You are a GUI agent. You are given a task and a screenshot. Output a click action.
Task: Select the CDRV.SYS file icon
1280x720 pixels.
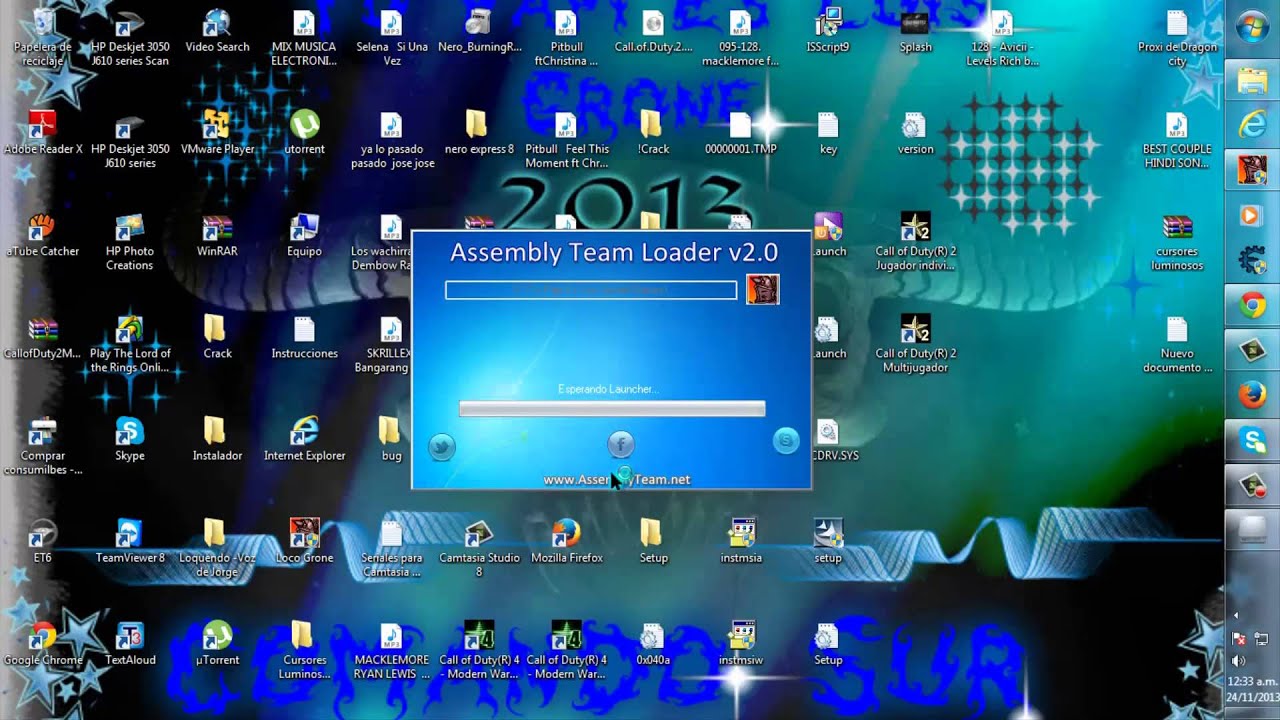(x=834, y=440)
